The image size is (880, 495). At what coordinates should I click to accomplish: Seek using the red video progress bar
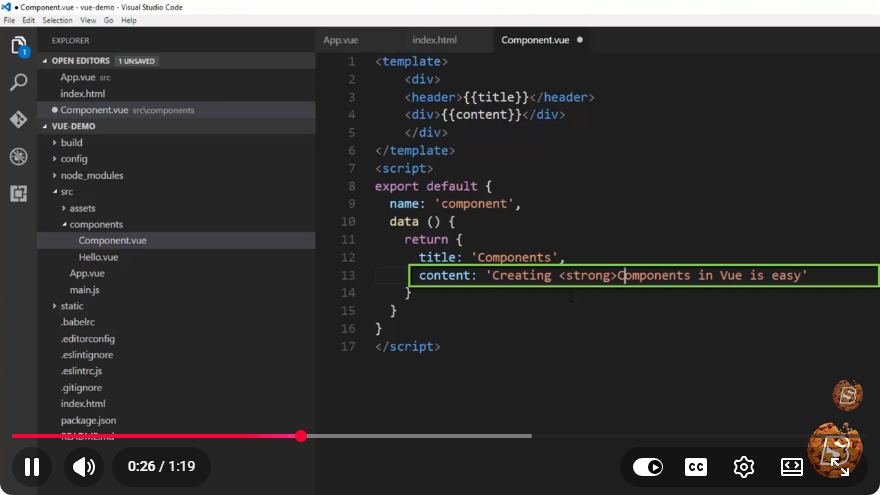click(272, 436)
